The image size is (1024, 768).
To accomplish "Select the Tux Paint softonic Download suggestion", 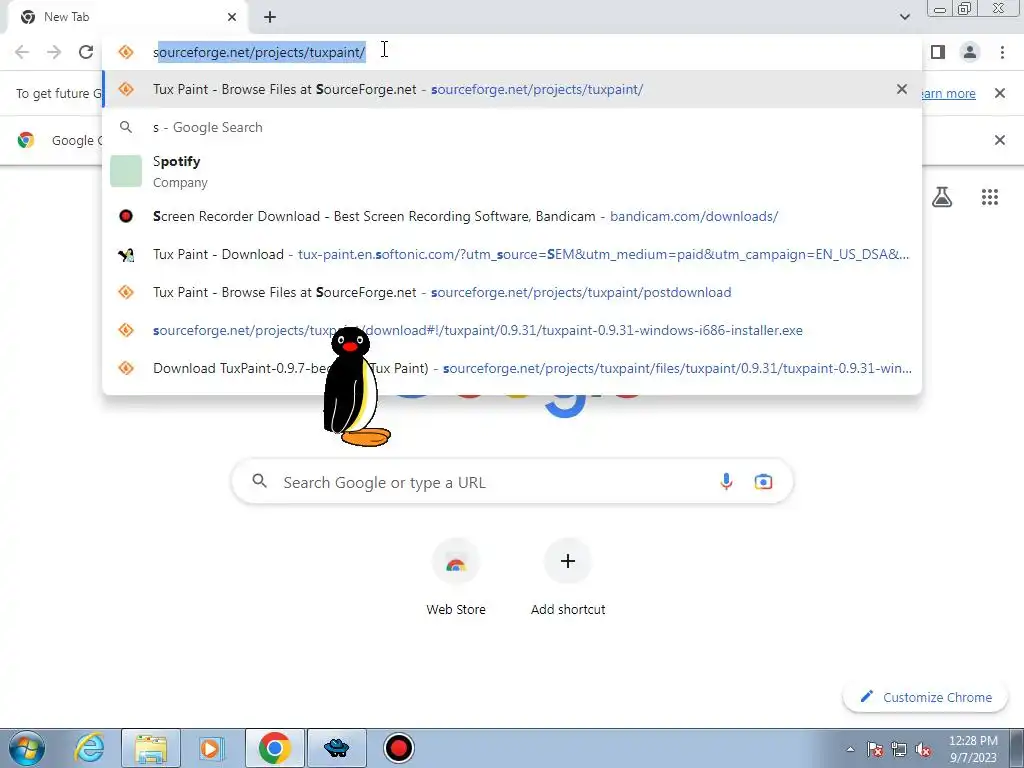I will click(512, 254).
